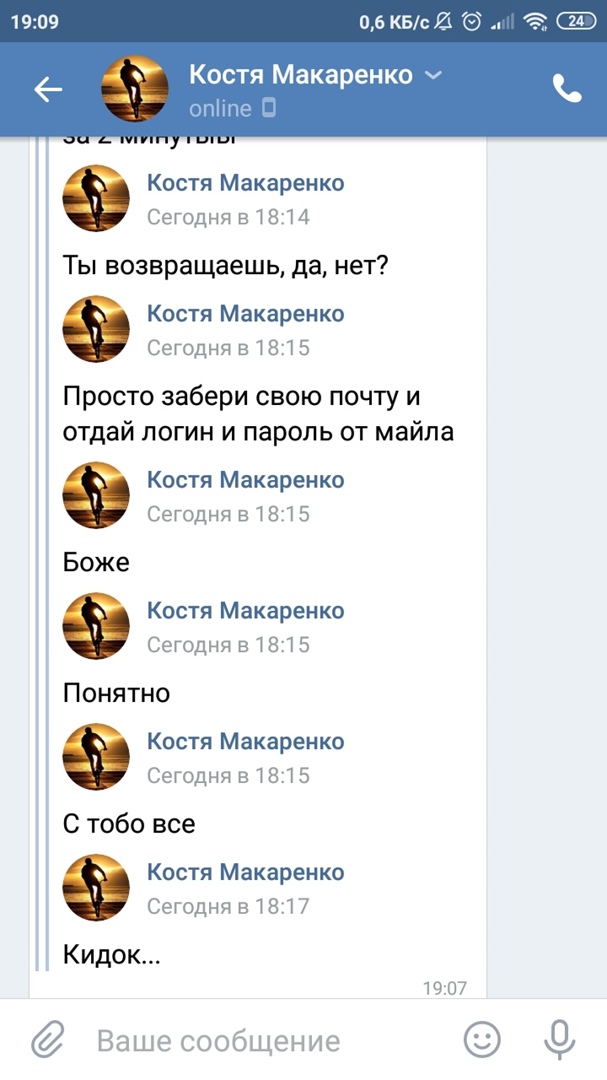Viewport: 607px width, 1080px height.
Task: Select the message "С тобо все"
Action: 129,824
